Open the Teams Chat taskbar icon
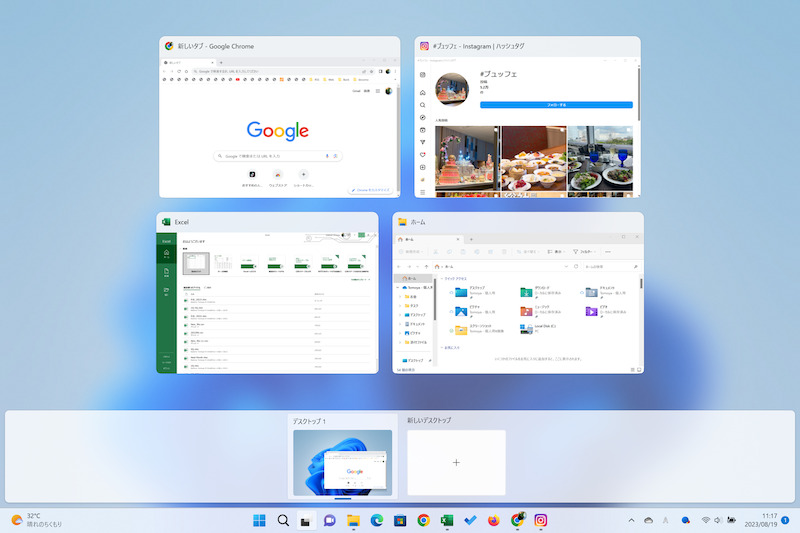The height and width of the screenshot is (533, 800). (330, 520)
